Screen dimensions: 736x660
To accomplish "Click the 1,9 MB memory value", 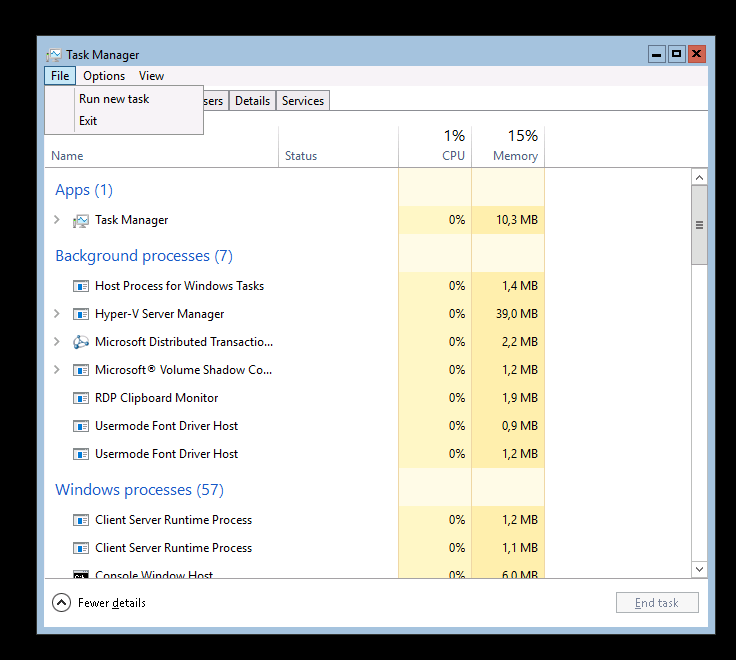I will [x=520, y=398].
